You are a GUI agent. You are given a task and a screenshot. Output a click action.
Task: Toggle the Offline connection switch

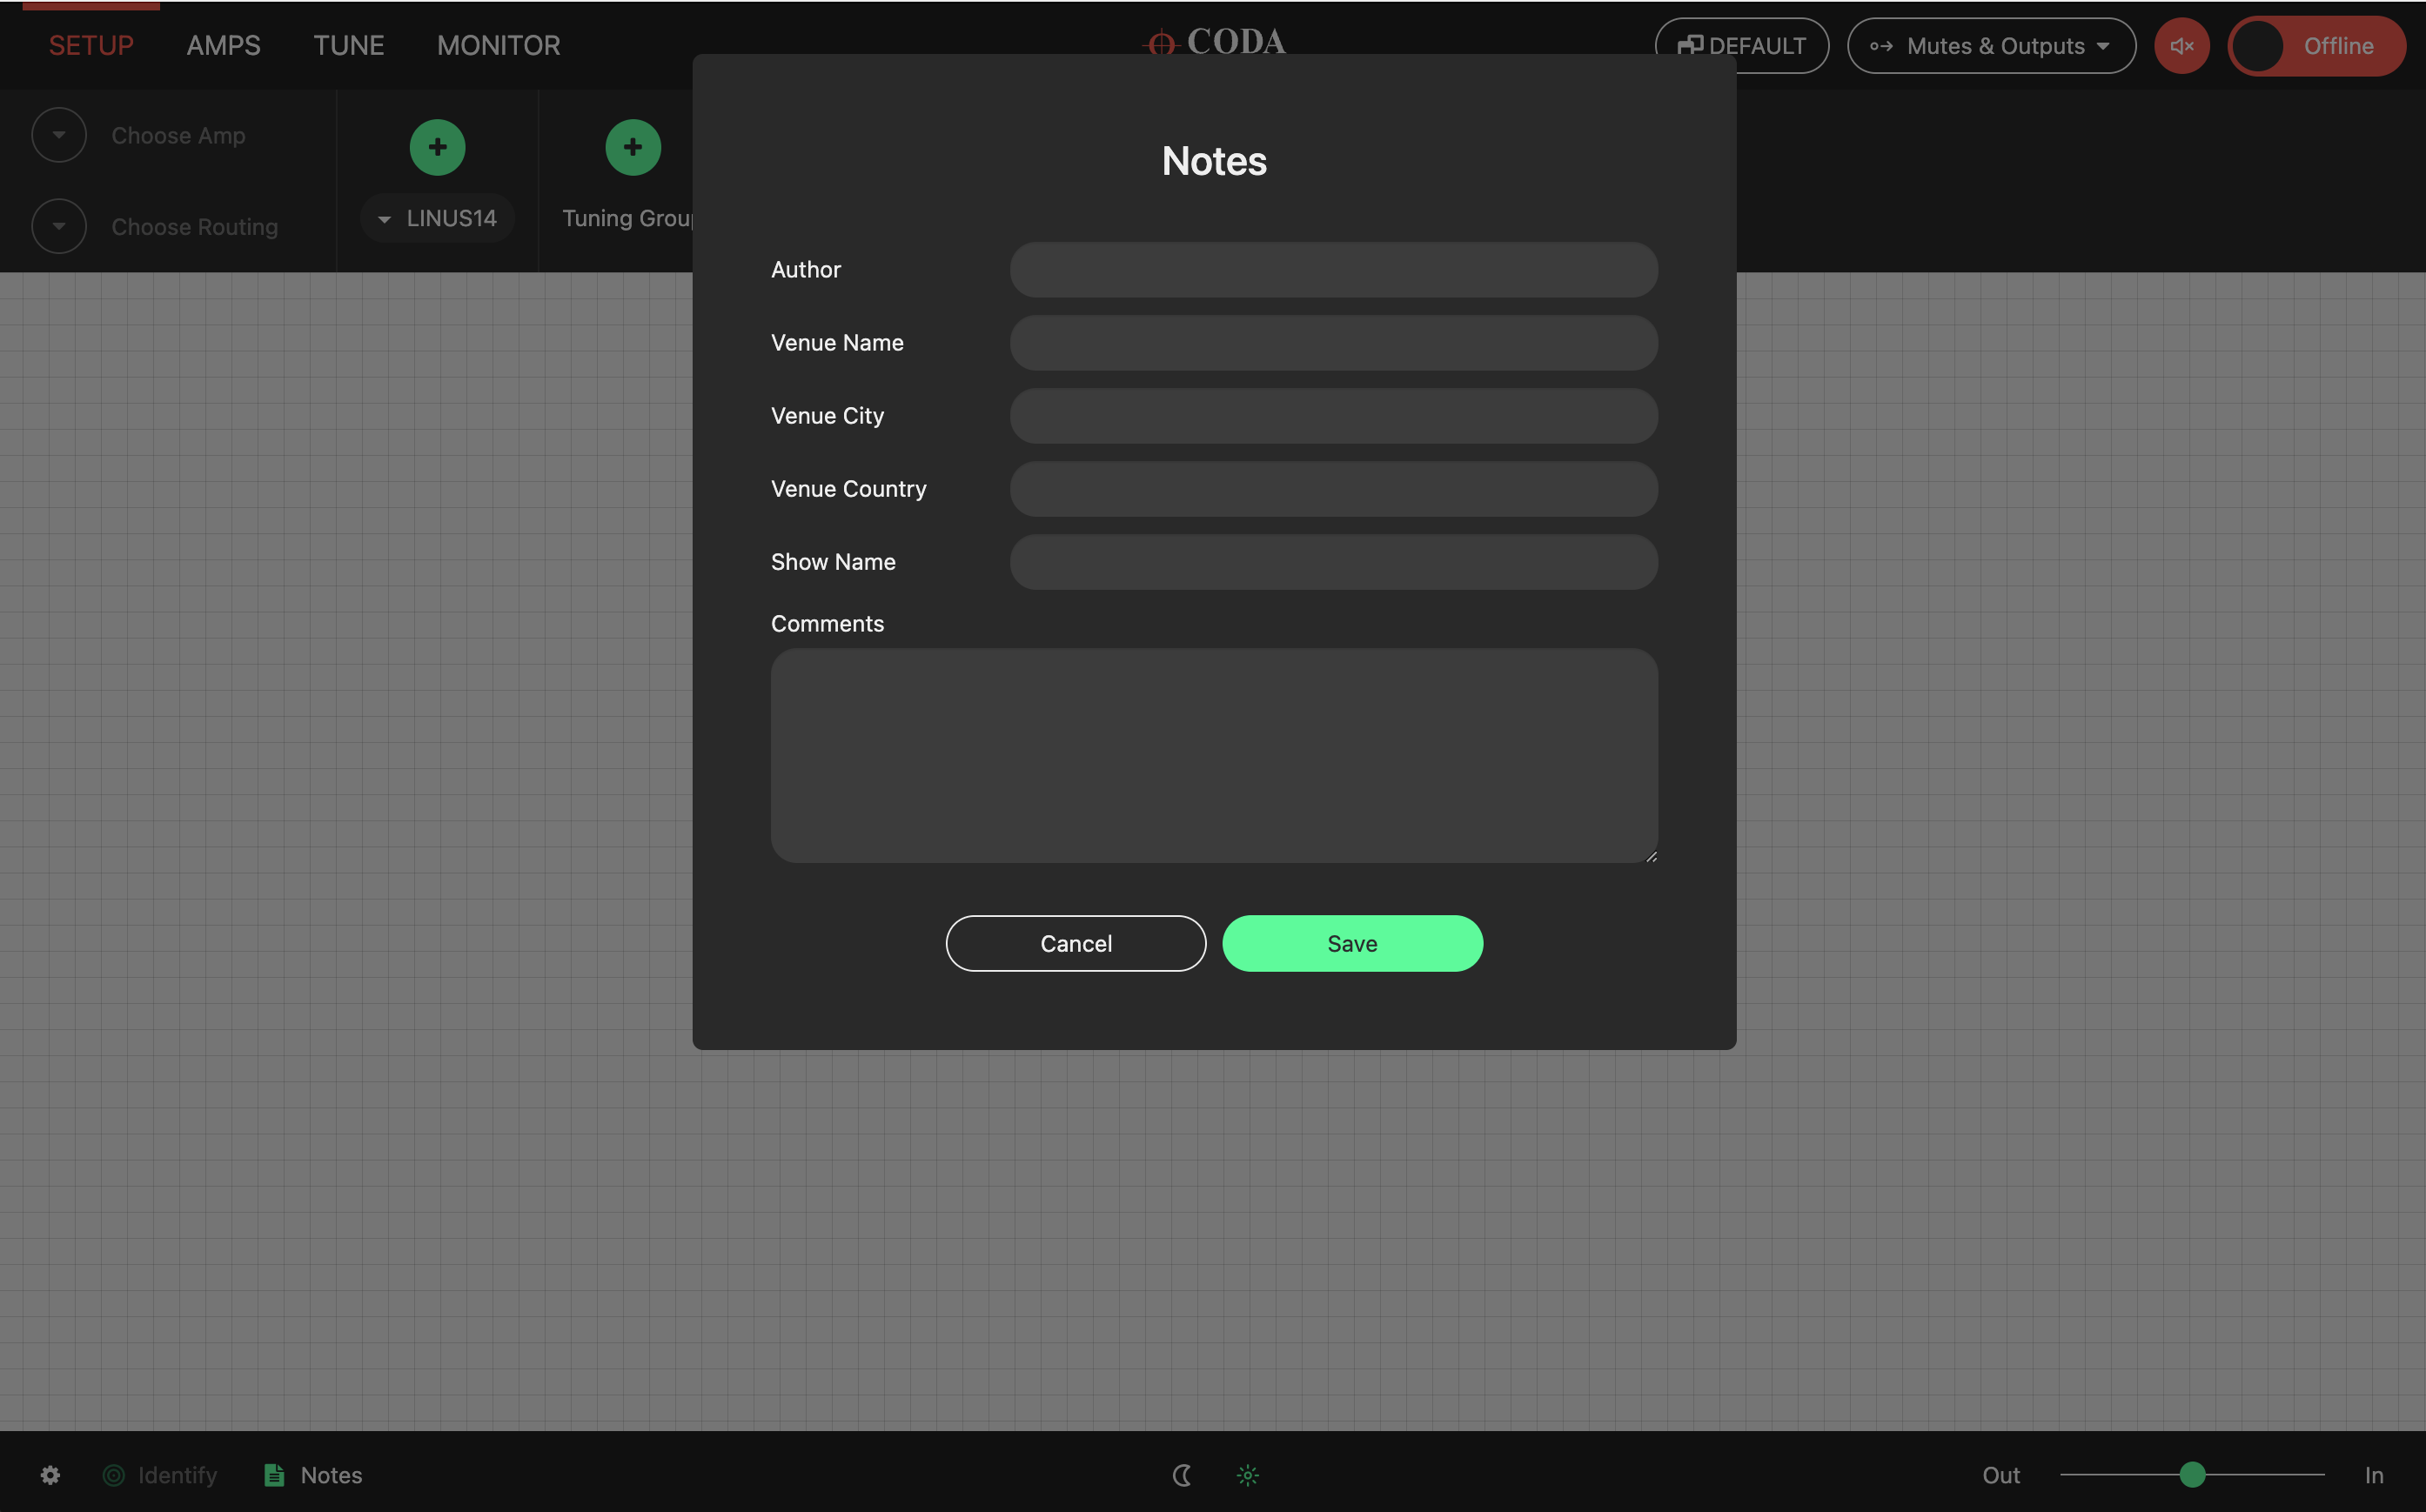2315,46
